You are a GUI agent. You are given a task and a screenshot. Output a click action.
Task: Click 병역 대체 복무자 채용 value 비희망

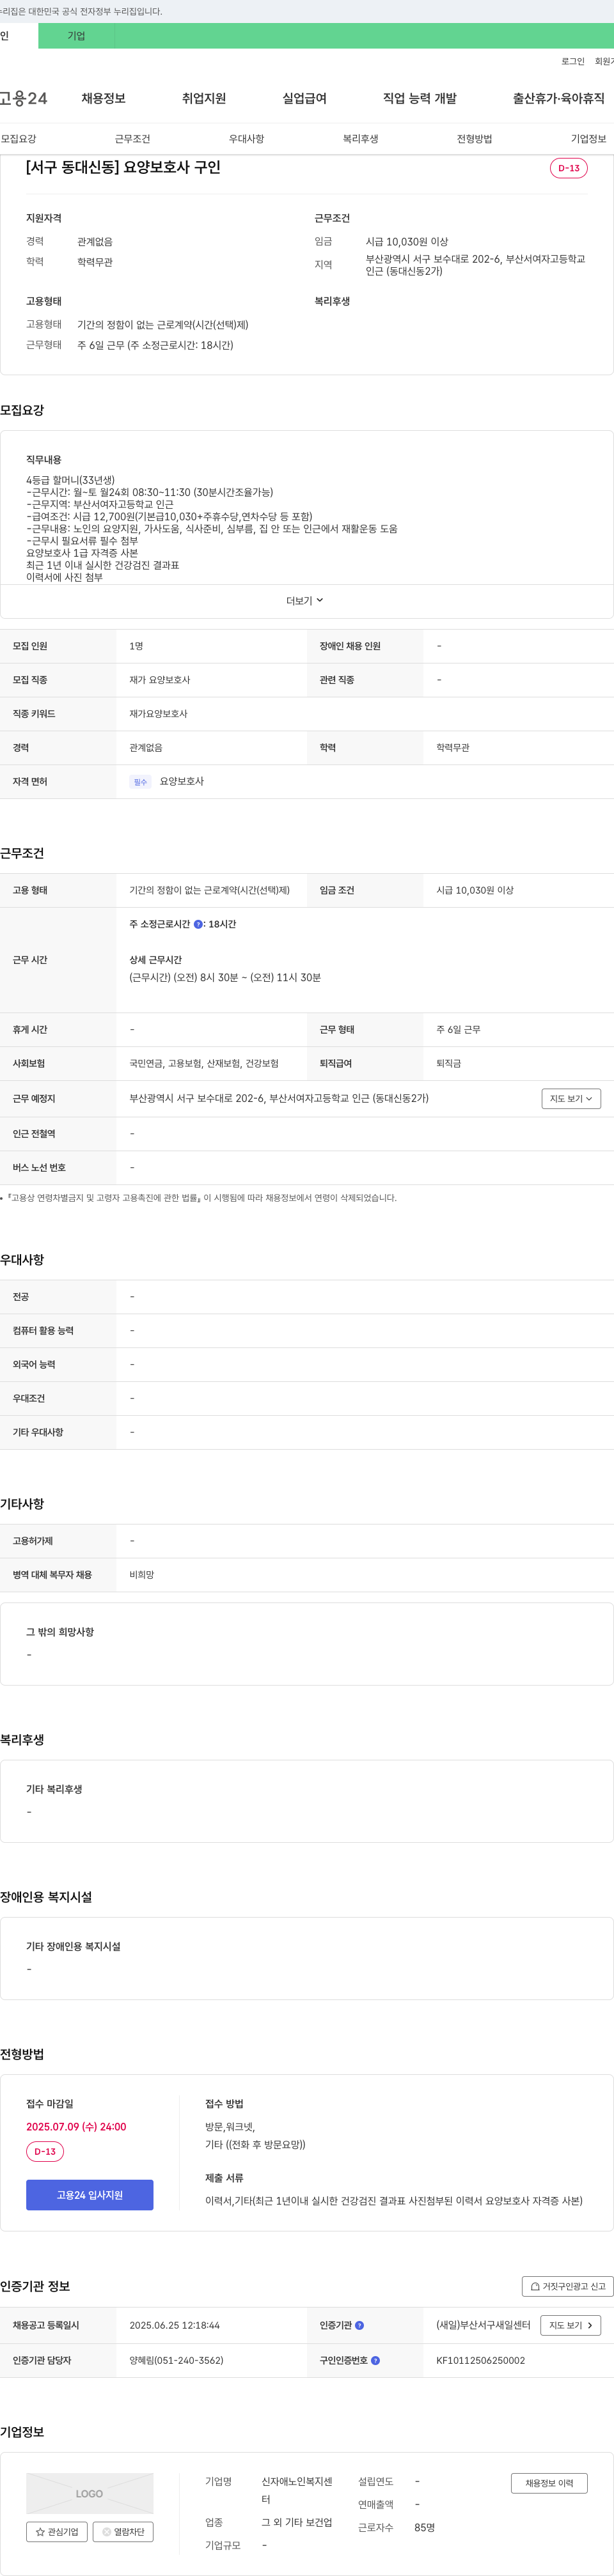141,1575
